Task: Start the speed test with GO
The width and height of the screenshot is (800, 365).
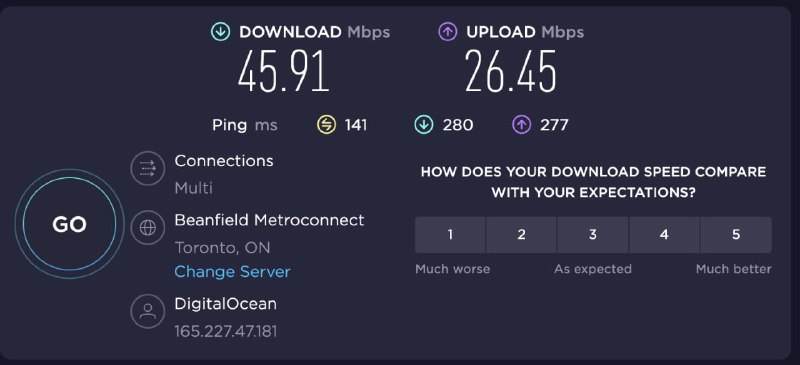Action: (x=69, y=224)
